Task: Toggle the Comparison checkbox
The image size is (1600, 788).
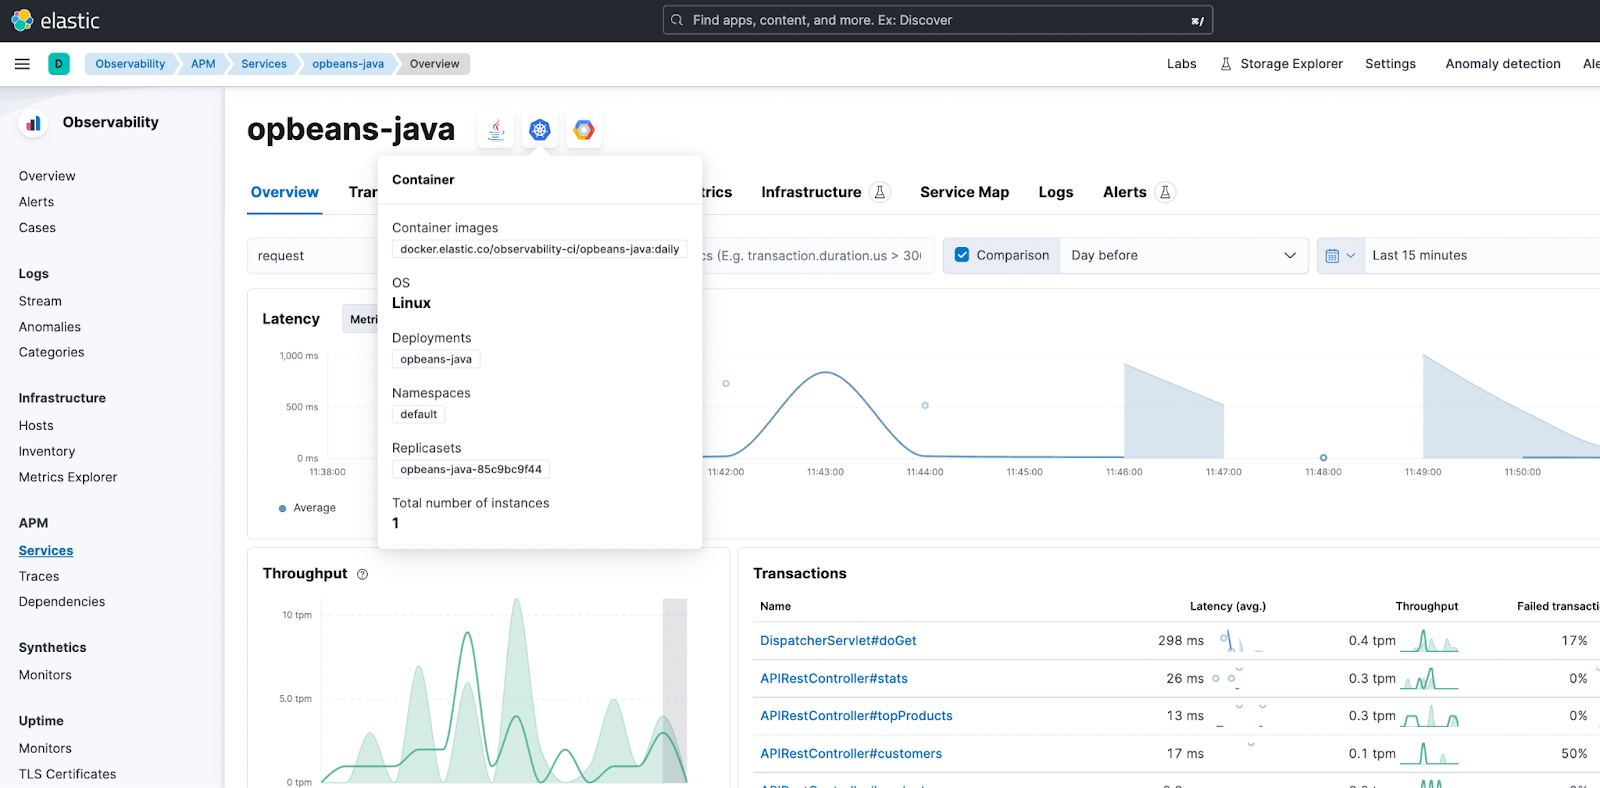Action: [962, 255]
